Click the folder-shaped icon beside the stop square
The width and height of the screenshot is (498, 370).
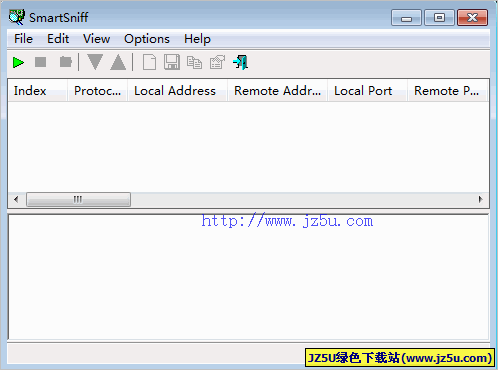click(x=66, y=62)
